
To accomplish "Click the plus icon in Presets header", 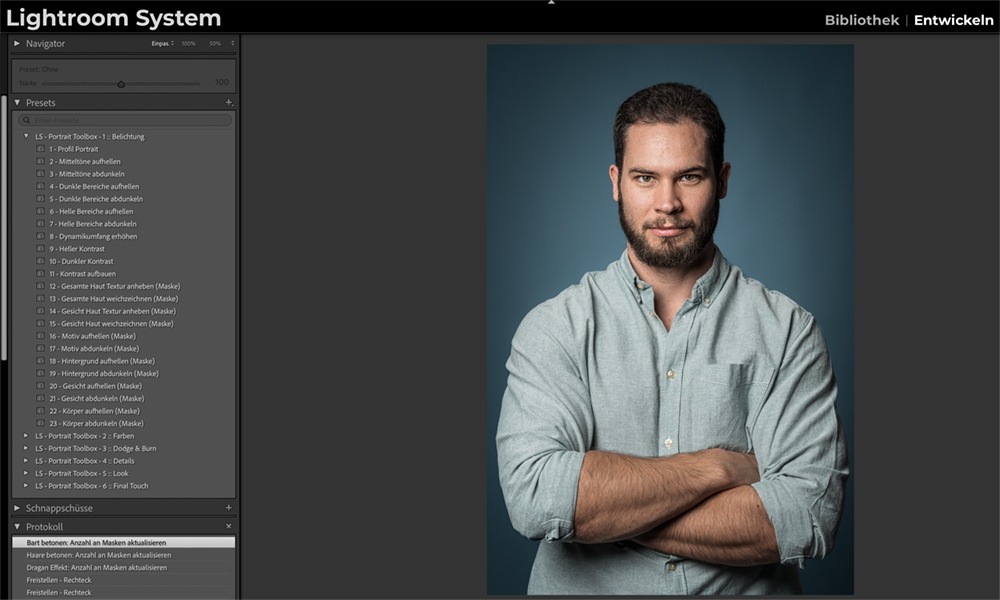I will [228, 103].
